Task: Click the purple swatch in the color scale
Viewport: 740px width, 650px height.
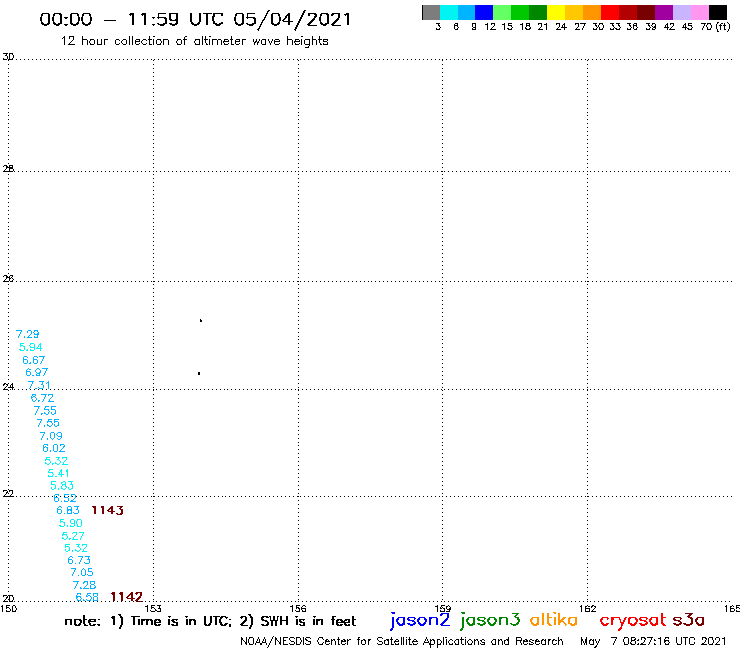Action: pos(664,12)
